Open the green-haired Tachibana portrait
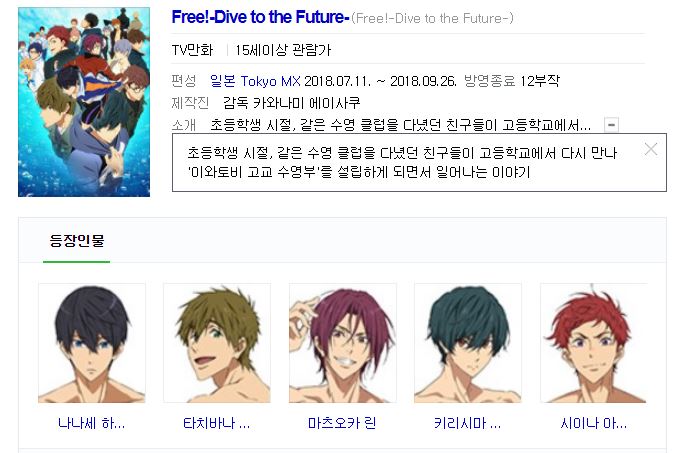This screenshot has width=680, height=453. tap(217, 343)
